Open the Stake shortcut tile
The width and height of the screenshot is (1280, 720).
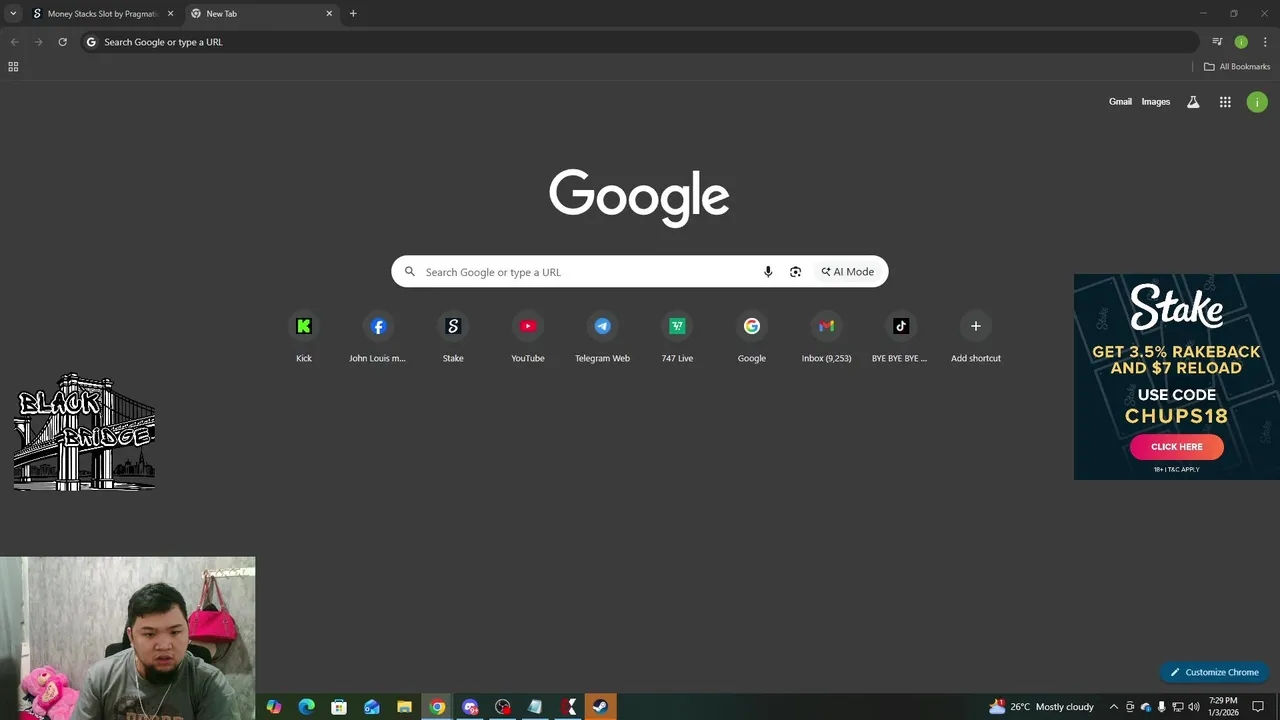coord(453,326)
